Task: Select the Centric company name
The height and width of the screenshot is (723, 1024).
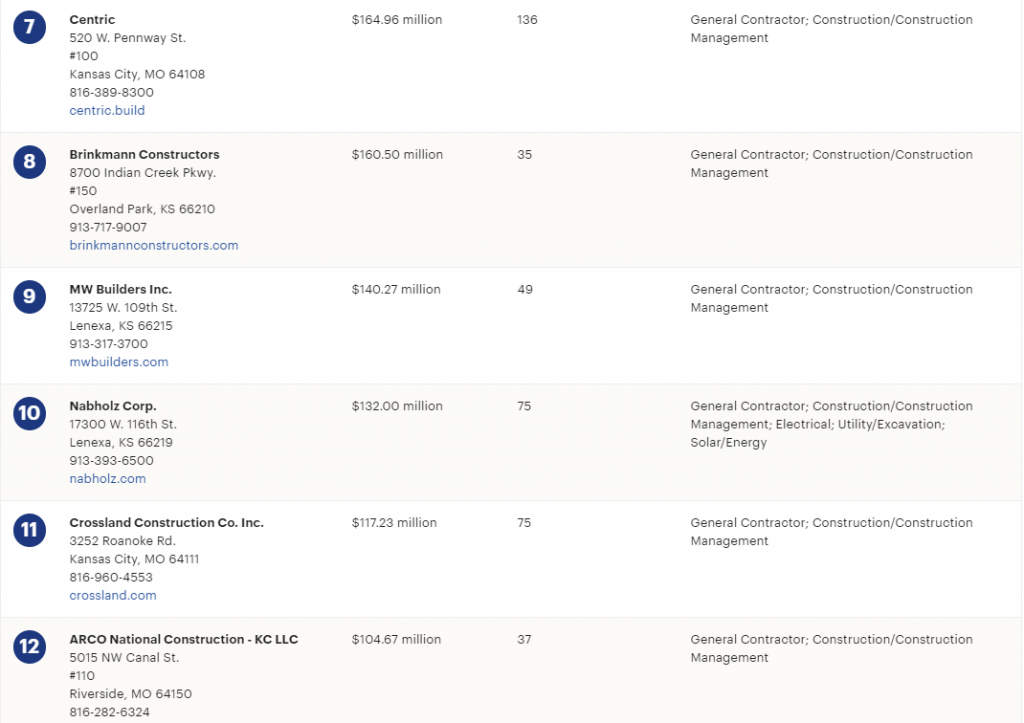Action: click(x=92, y=20)
